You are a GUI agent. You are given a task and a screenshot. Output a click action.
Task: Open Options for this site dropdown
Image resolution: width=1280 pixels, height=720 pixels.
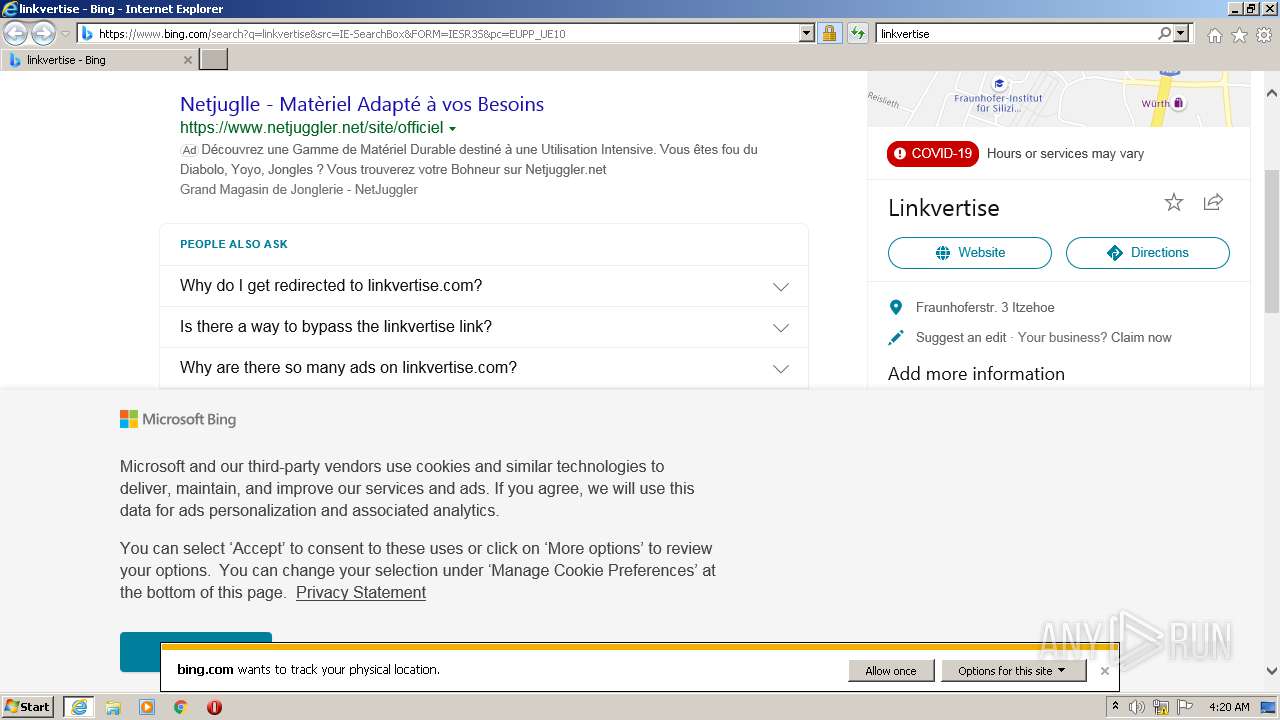(x=1013, y=671)
